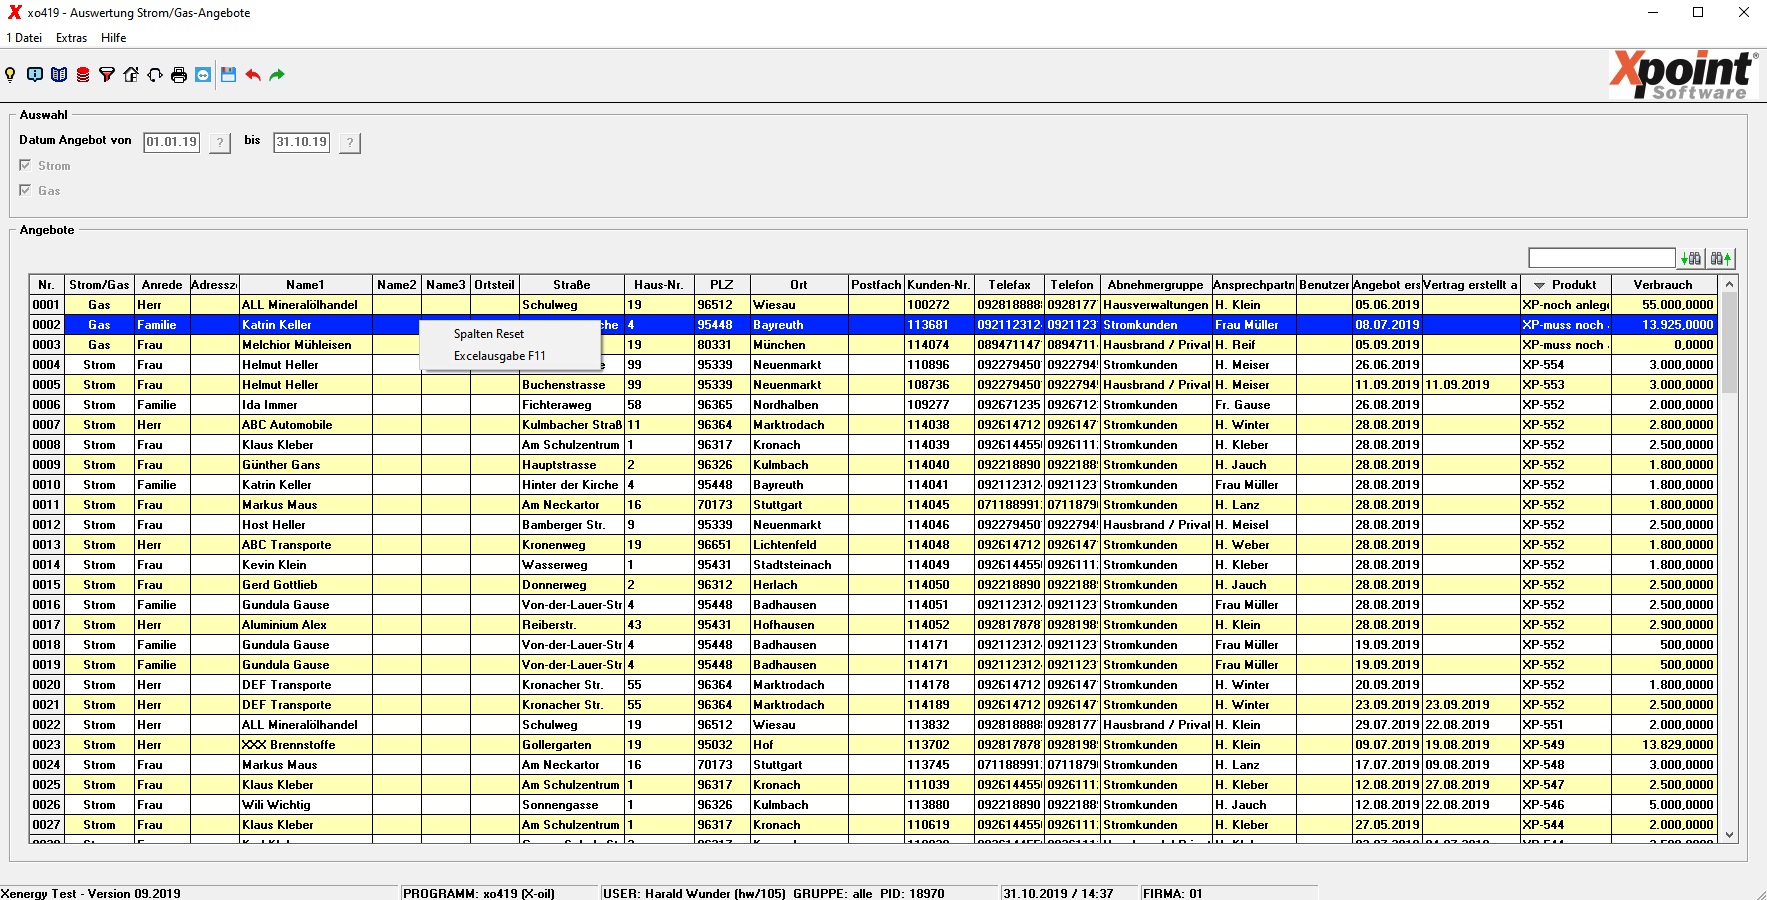The image size is (1767, 900).
Task: Open date picker for Datum Angebot von
Action: [220, 143]
